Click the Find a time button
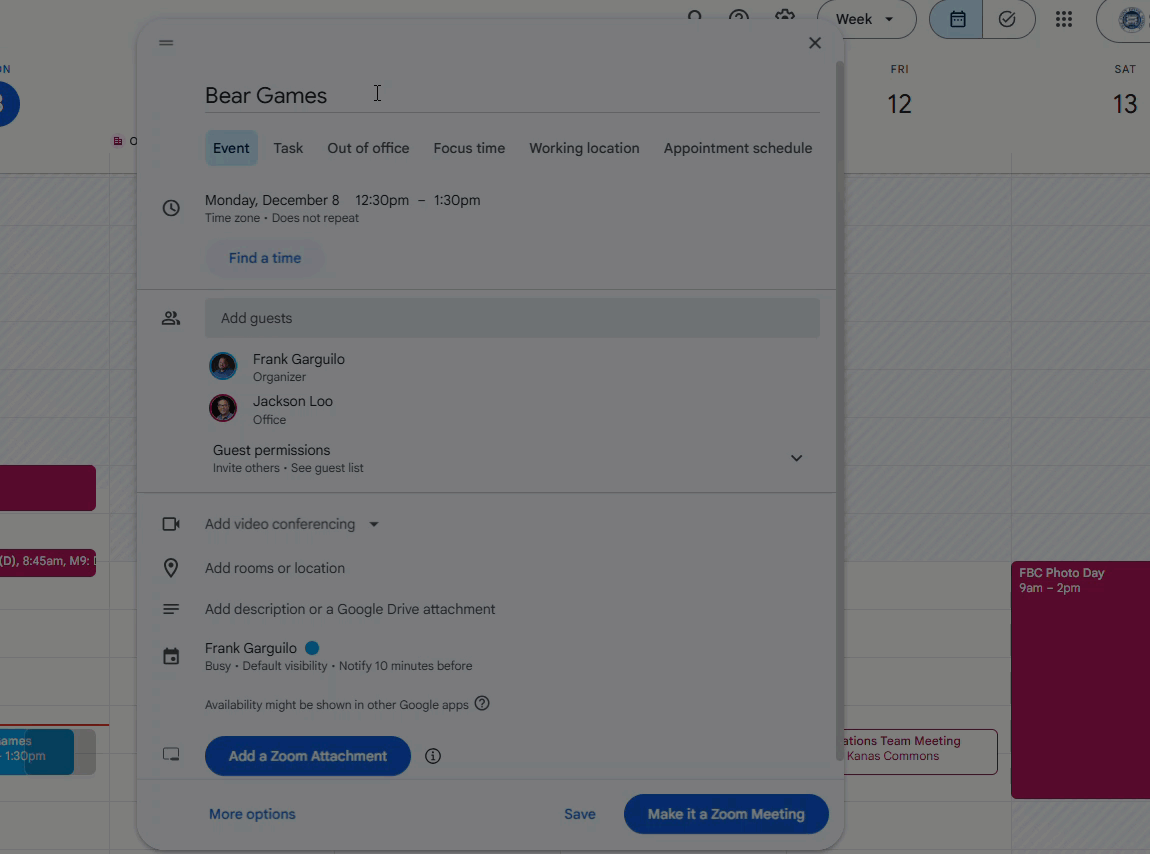This screenshot has height=854, width=1150. click(x=265, y=258)
